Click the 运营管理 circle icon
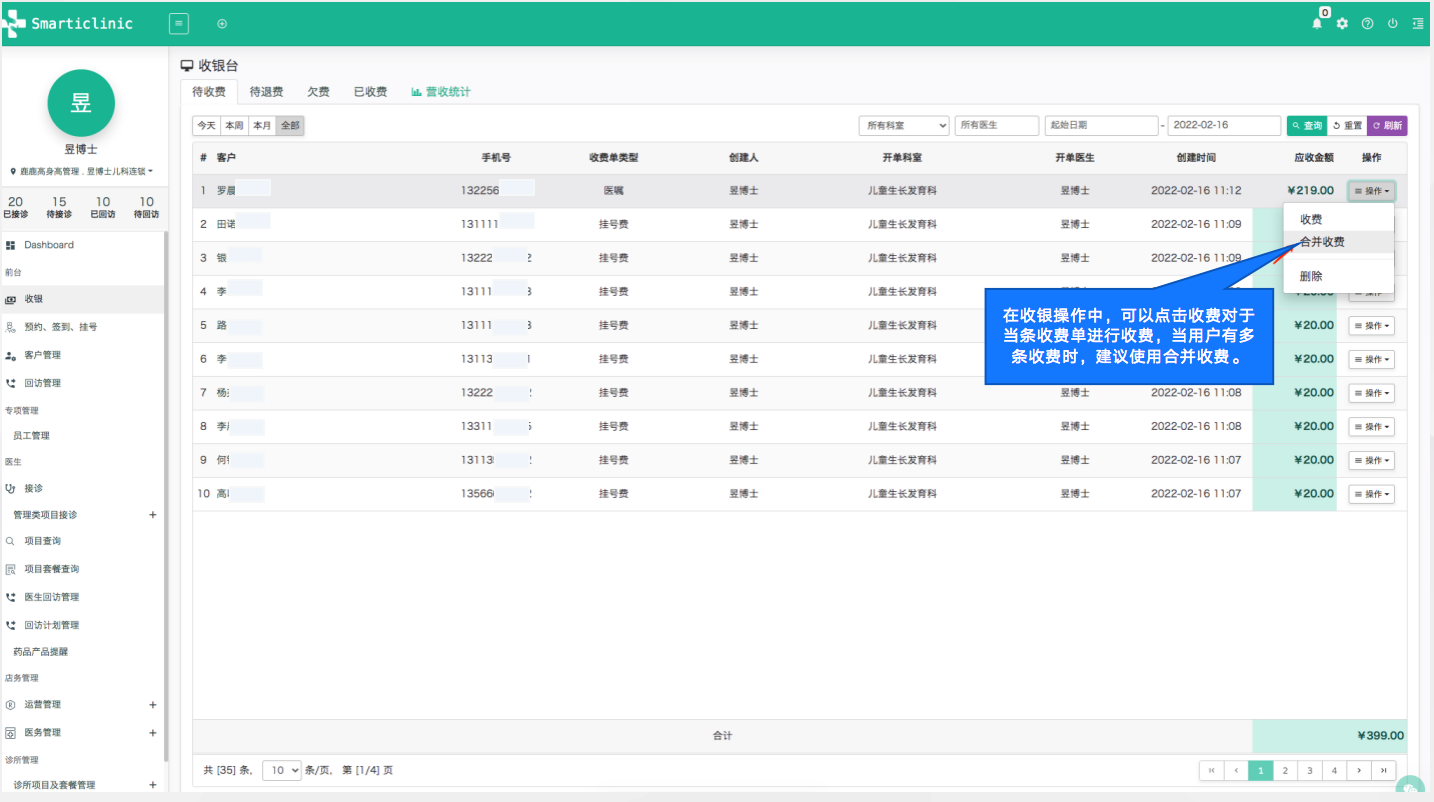Image resolution: width=1434 pixels, height=802 pixels. 10,705
